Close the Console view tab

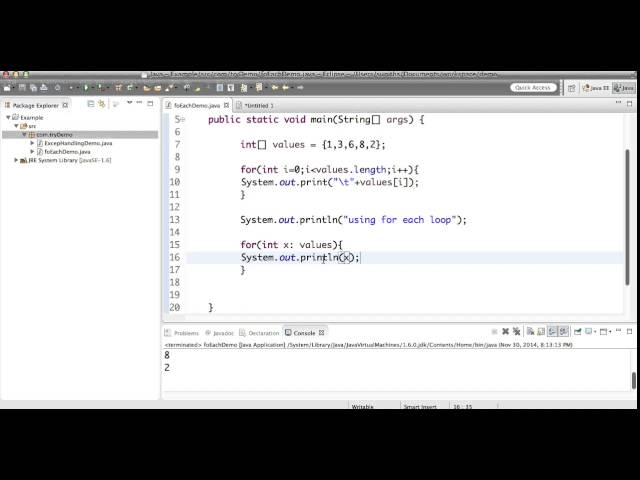[322, 333]
